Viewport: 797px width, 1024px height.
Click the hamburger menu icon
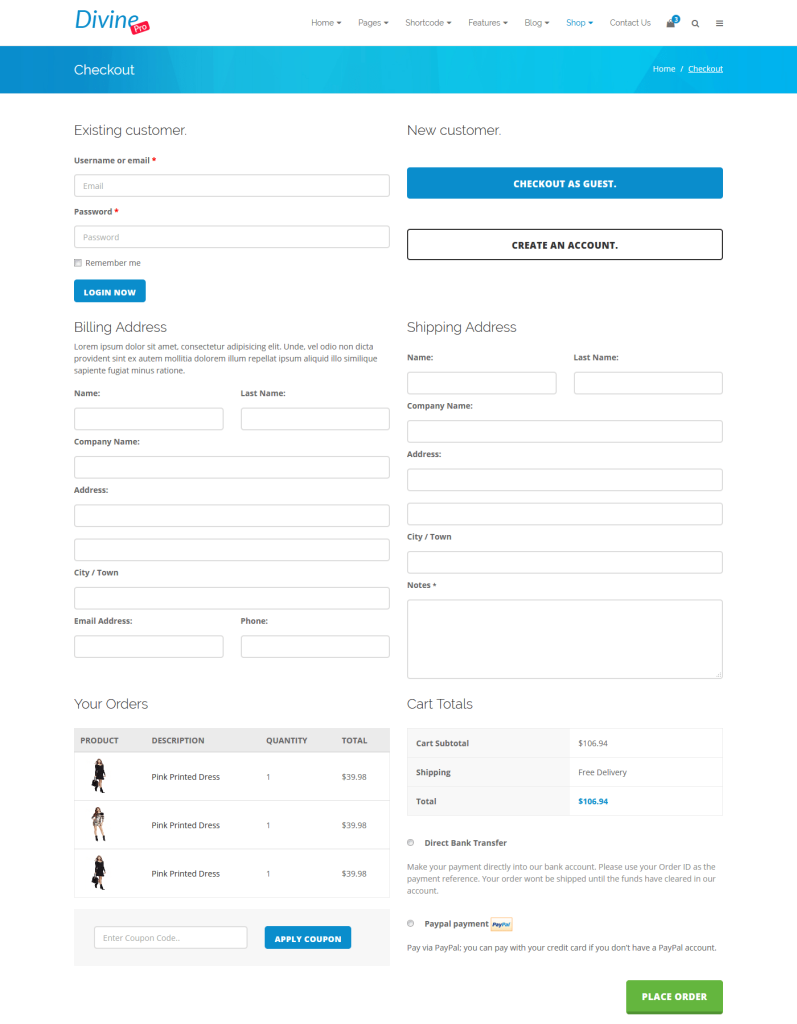tap(719, 23)
